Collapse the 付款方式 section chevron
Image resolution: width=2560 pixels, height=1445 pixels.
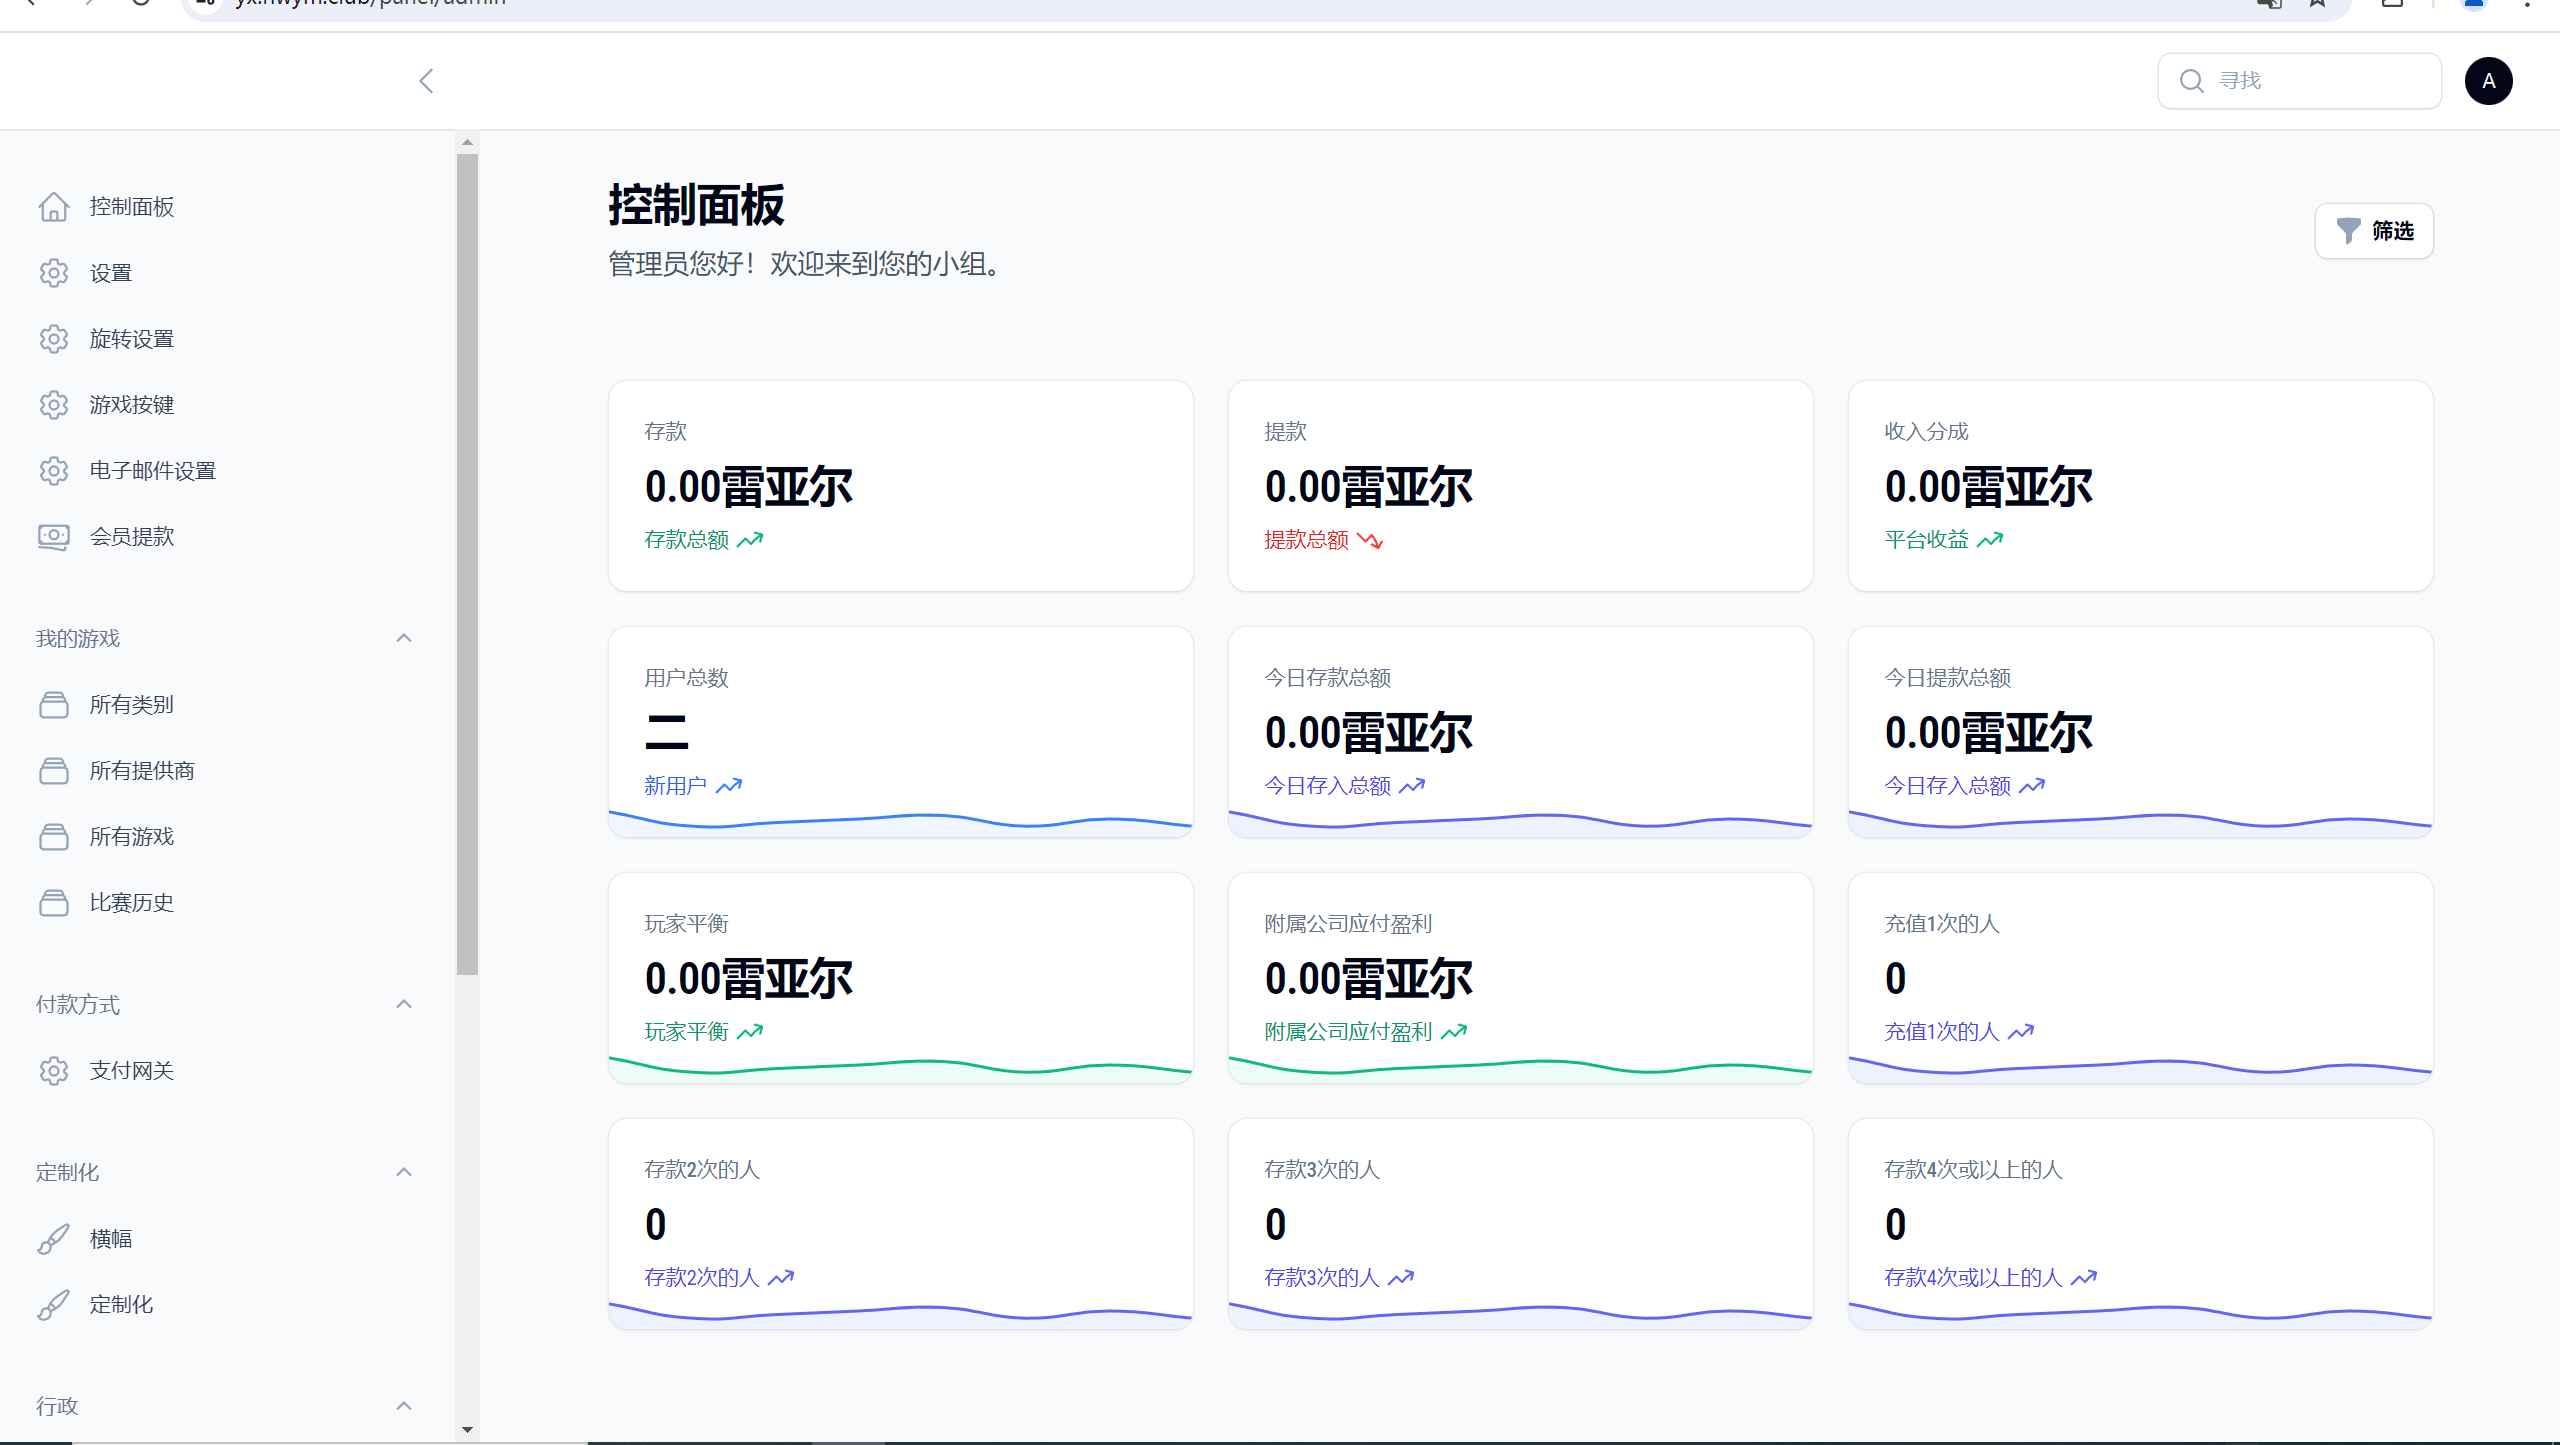point(404,1004)
